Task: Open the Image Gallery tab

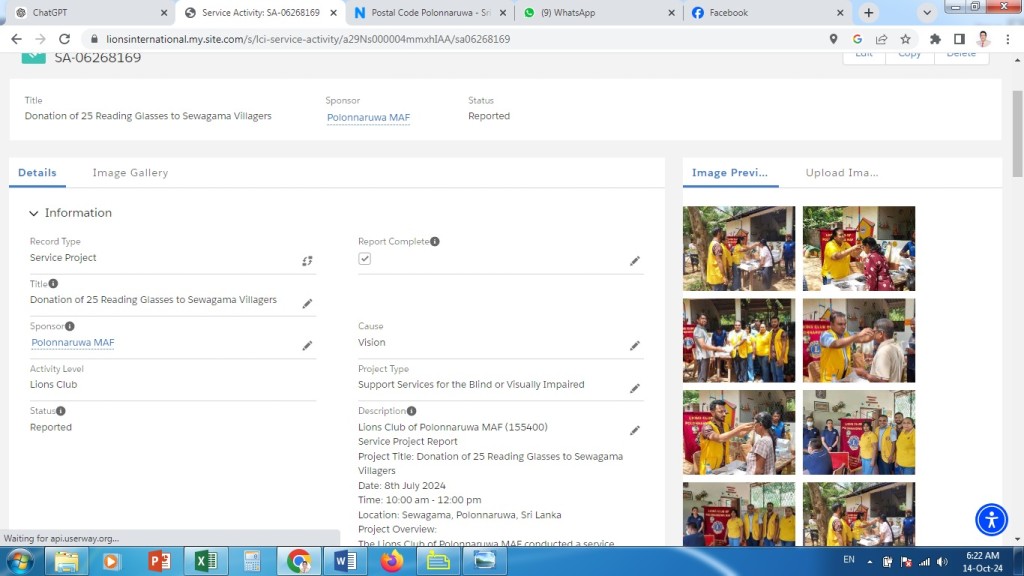Action: 131,172
